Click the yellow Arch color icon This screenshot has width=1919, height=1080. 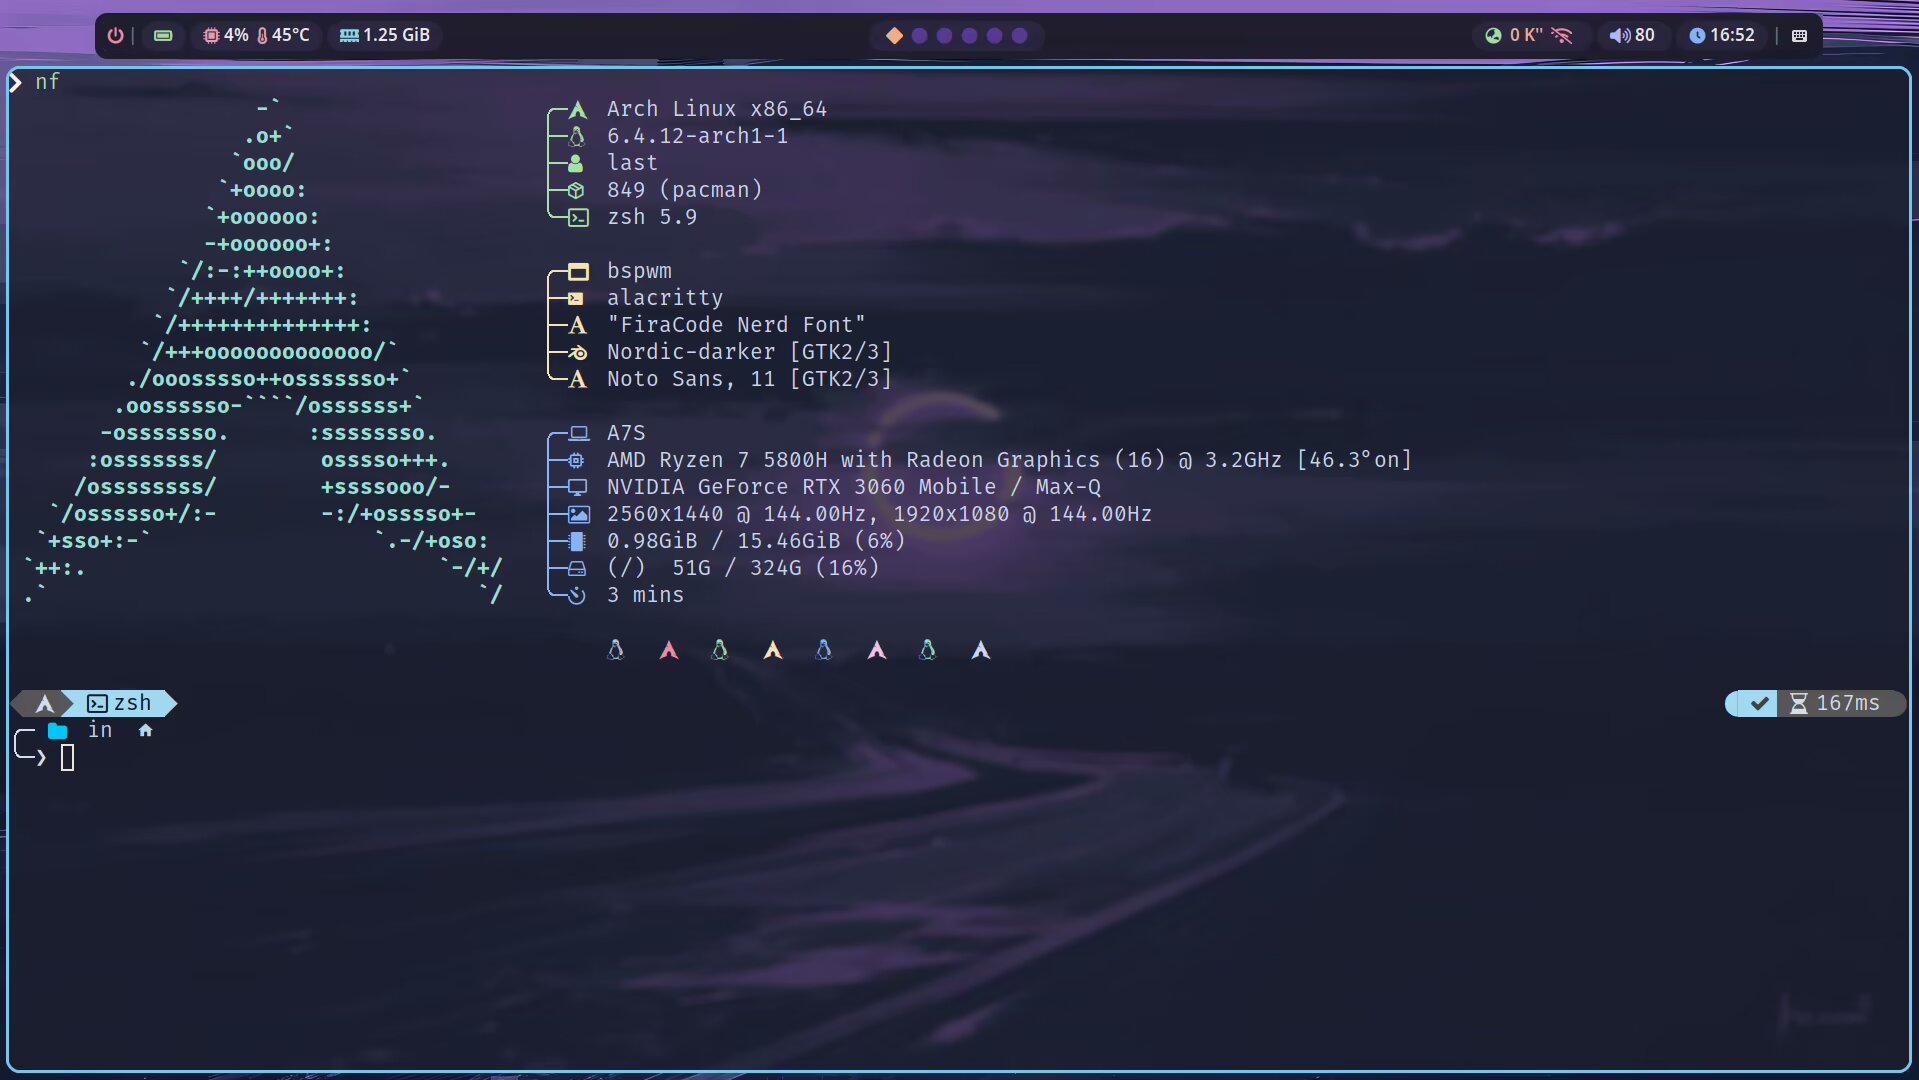click(773, 650)
